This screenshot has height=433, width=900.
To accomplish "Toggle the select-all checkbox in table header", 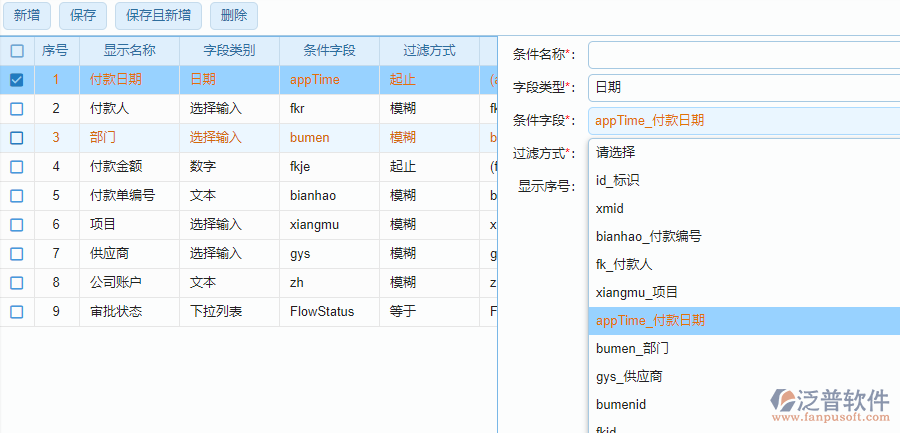I will click(x=17, y=51).
